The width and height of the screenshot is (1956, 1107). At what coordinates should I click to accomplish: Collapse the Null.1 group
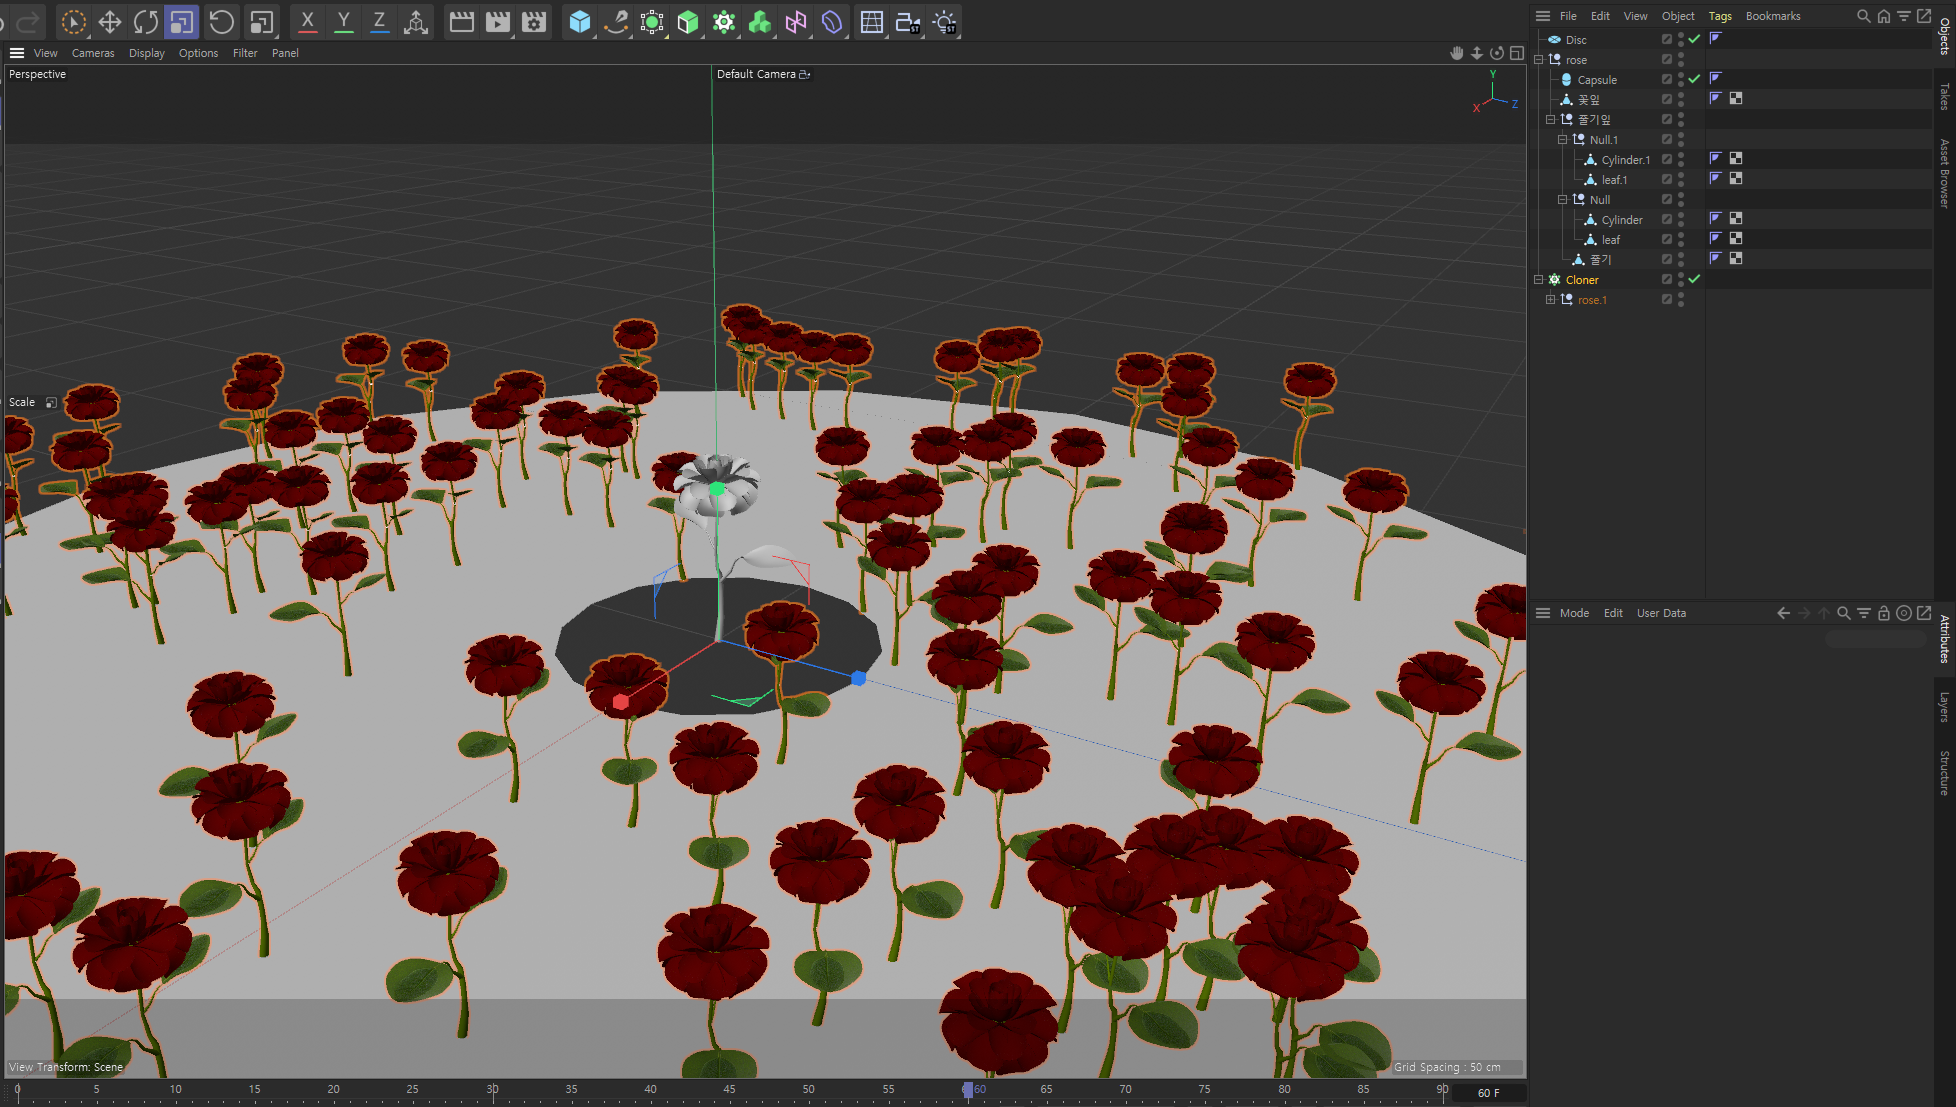point(1563,140)
